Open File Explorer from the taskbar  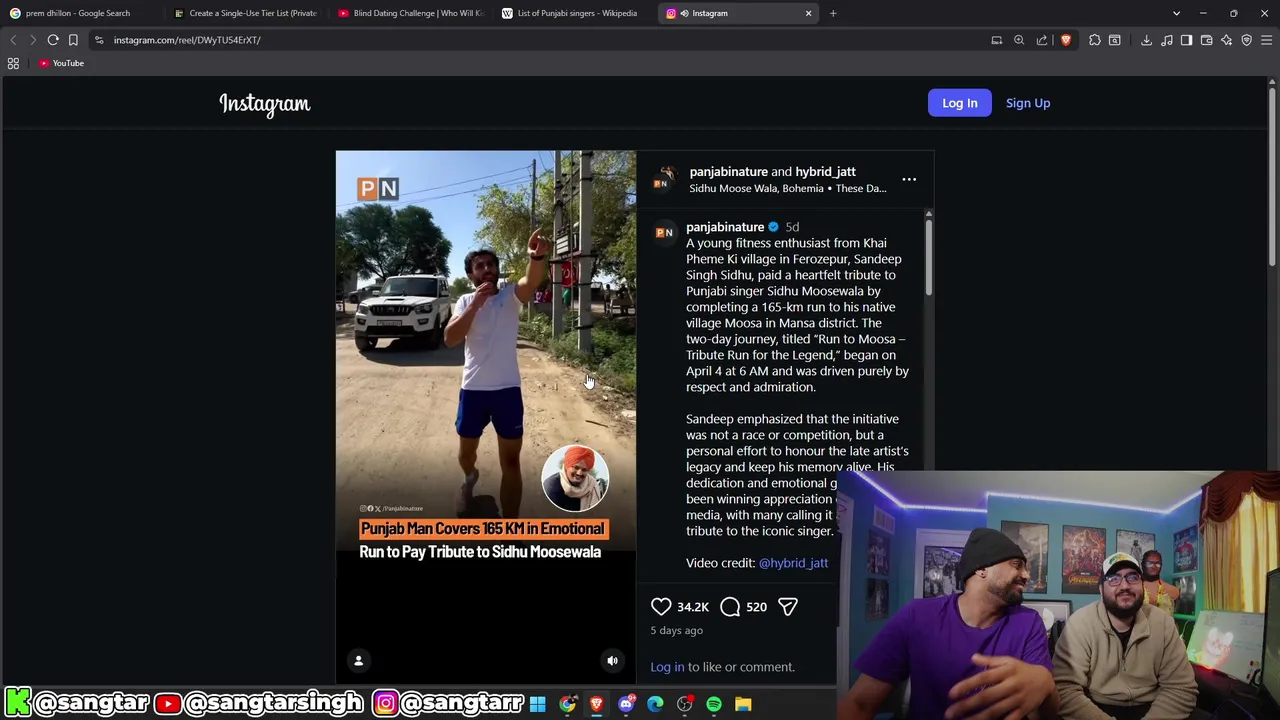click(743, 704)
